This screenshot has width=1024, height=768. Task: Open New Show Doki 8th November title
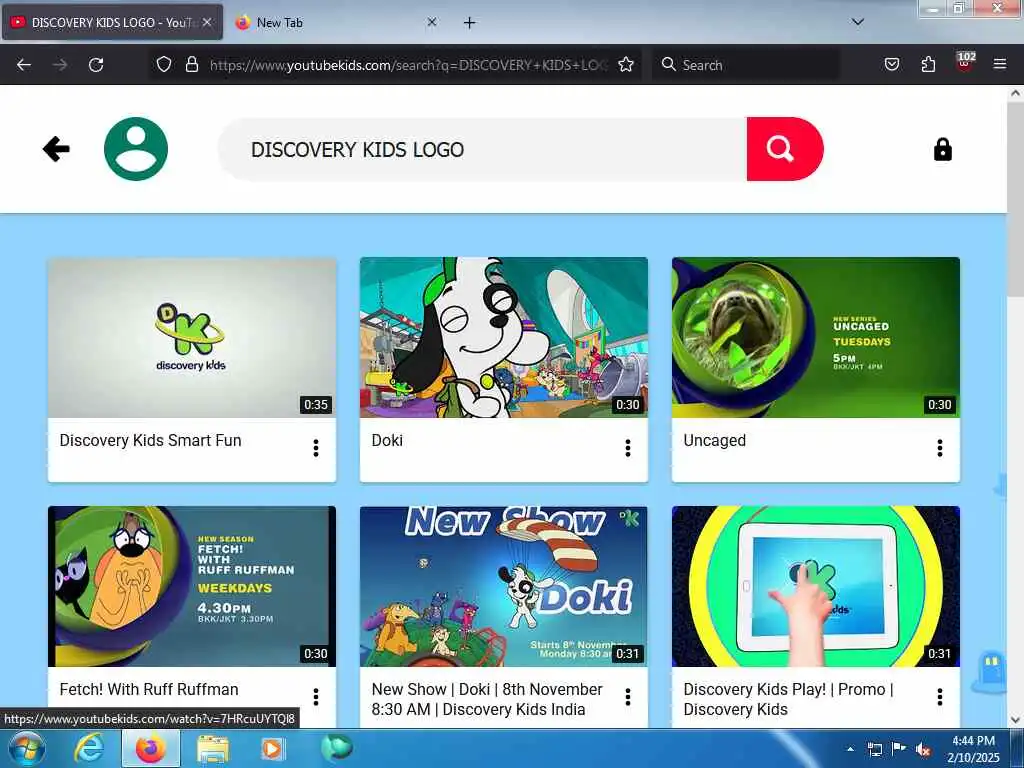coord(487,699)
